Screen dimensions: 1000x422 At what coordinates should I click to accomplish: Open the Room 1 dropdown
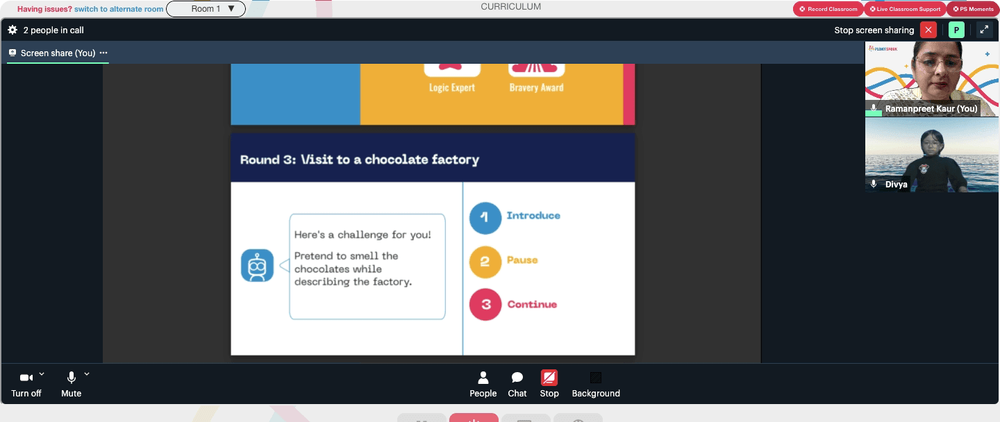click(x=206, y=9)
